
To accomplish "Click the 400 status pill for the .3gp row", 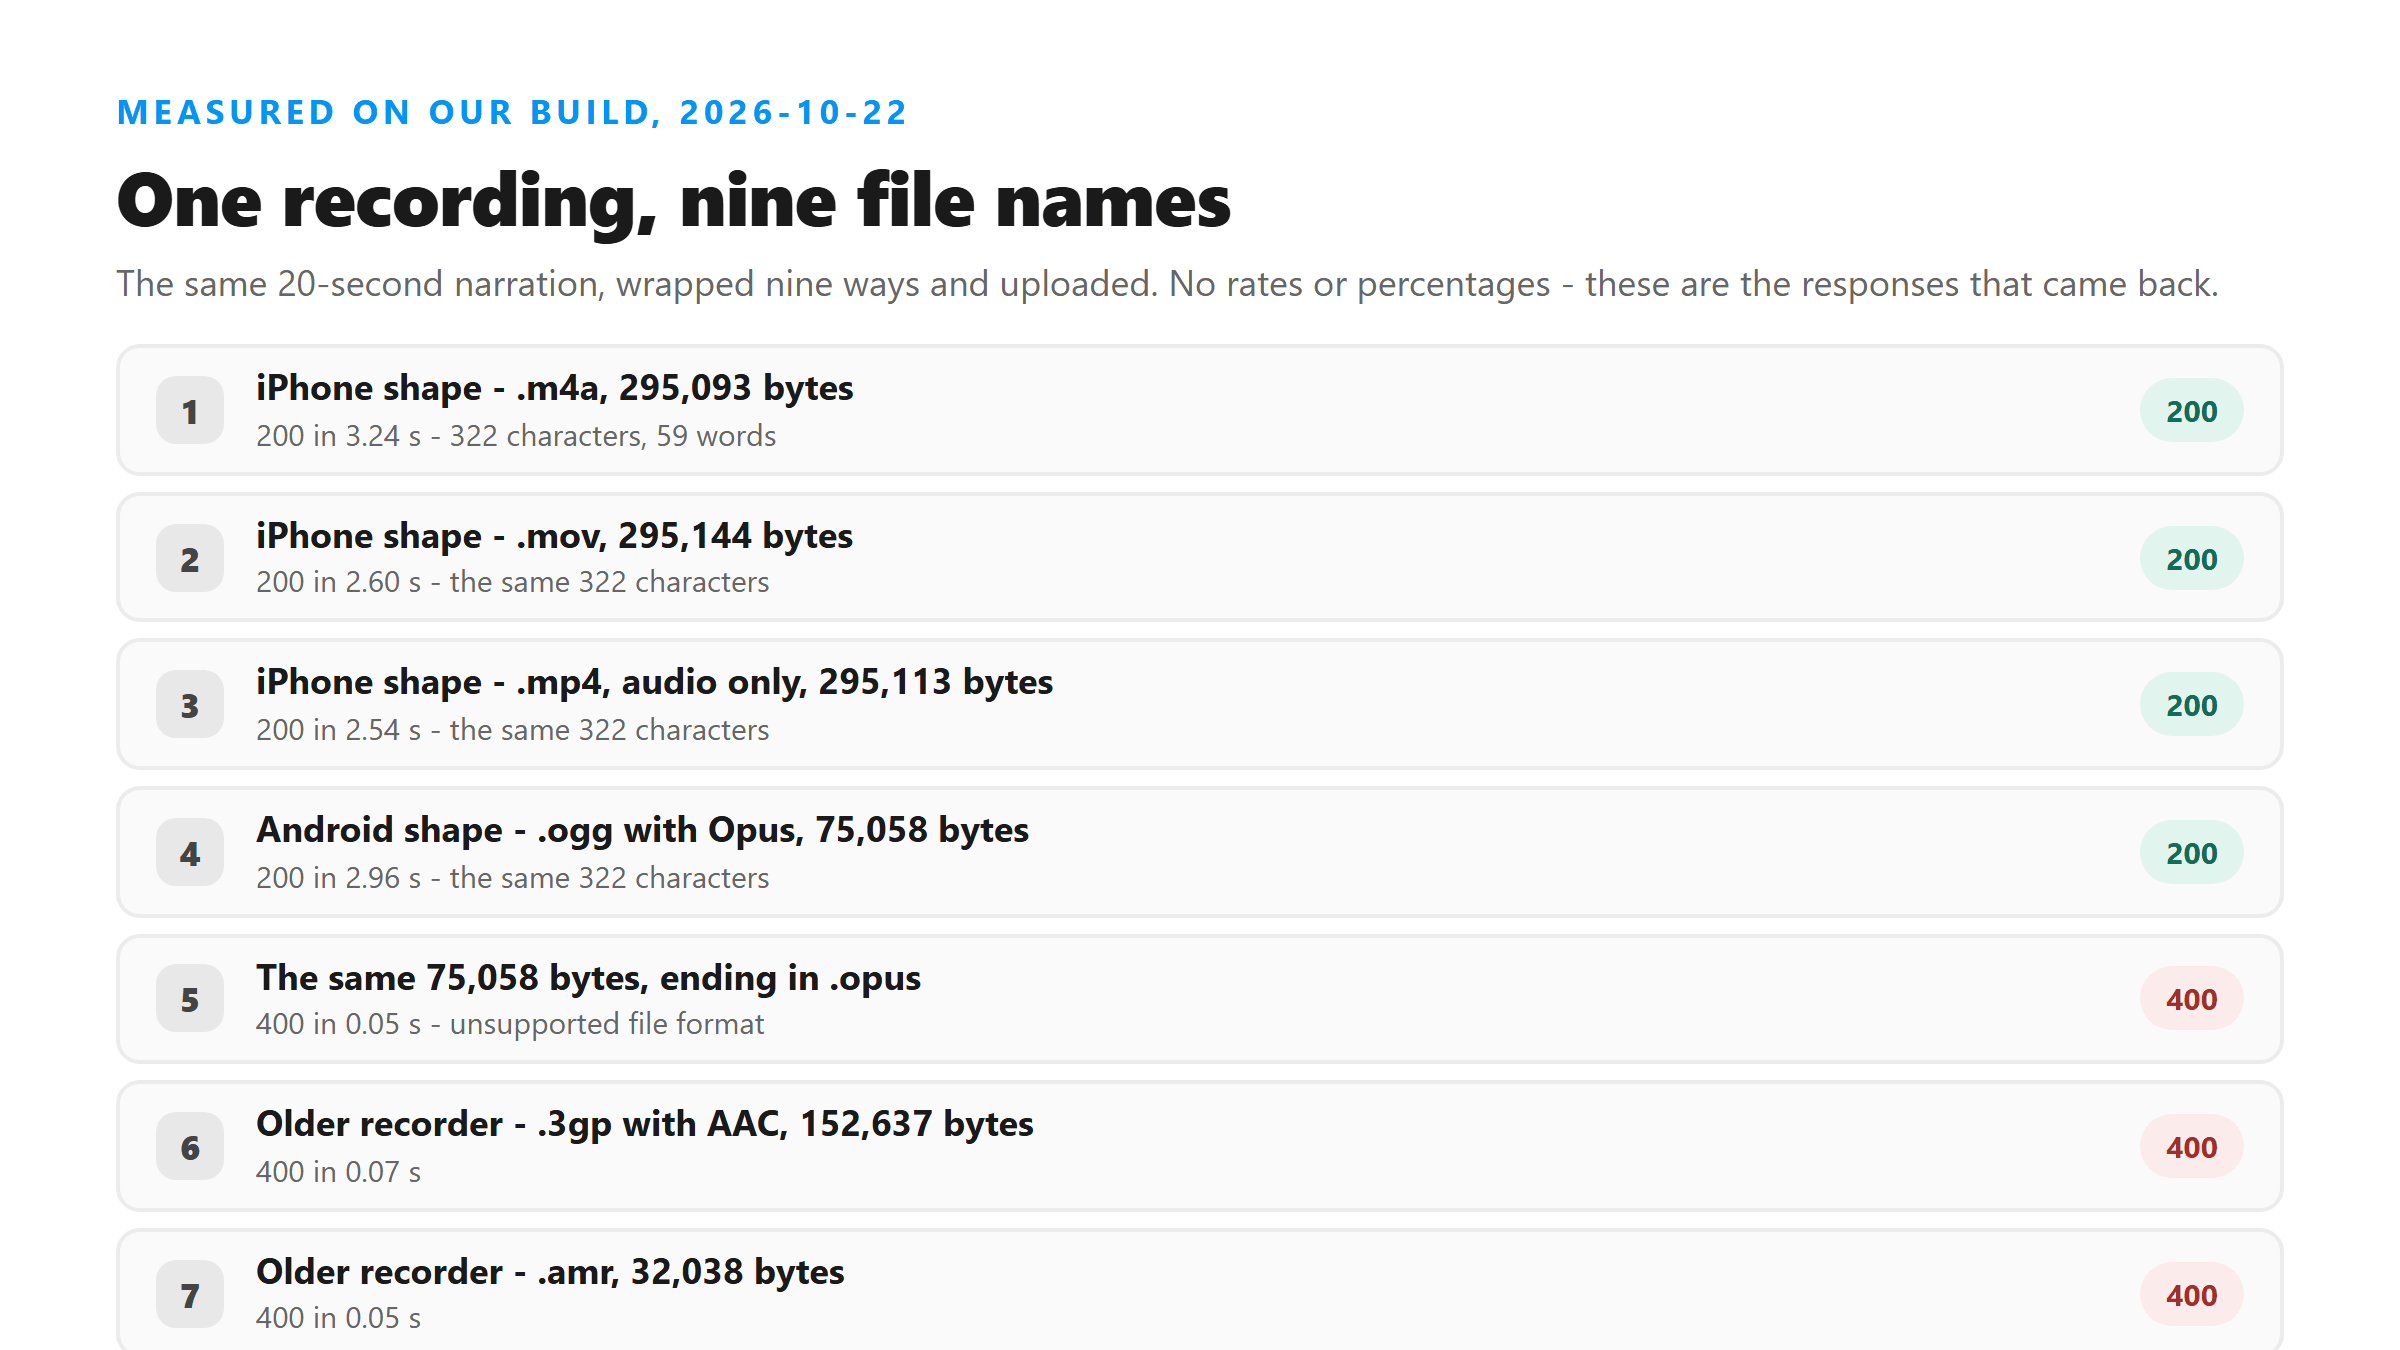I will click(x=2191, y=1147).
